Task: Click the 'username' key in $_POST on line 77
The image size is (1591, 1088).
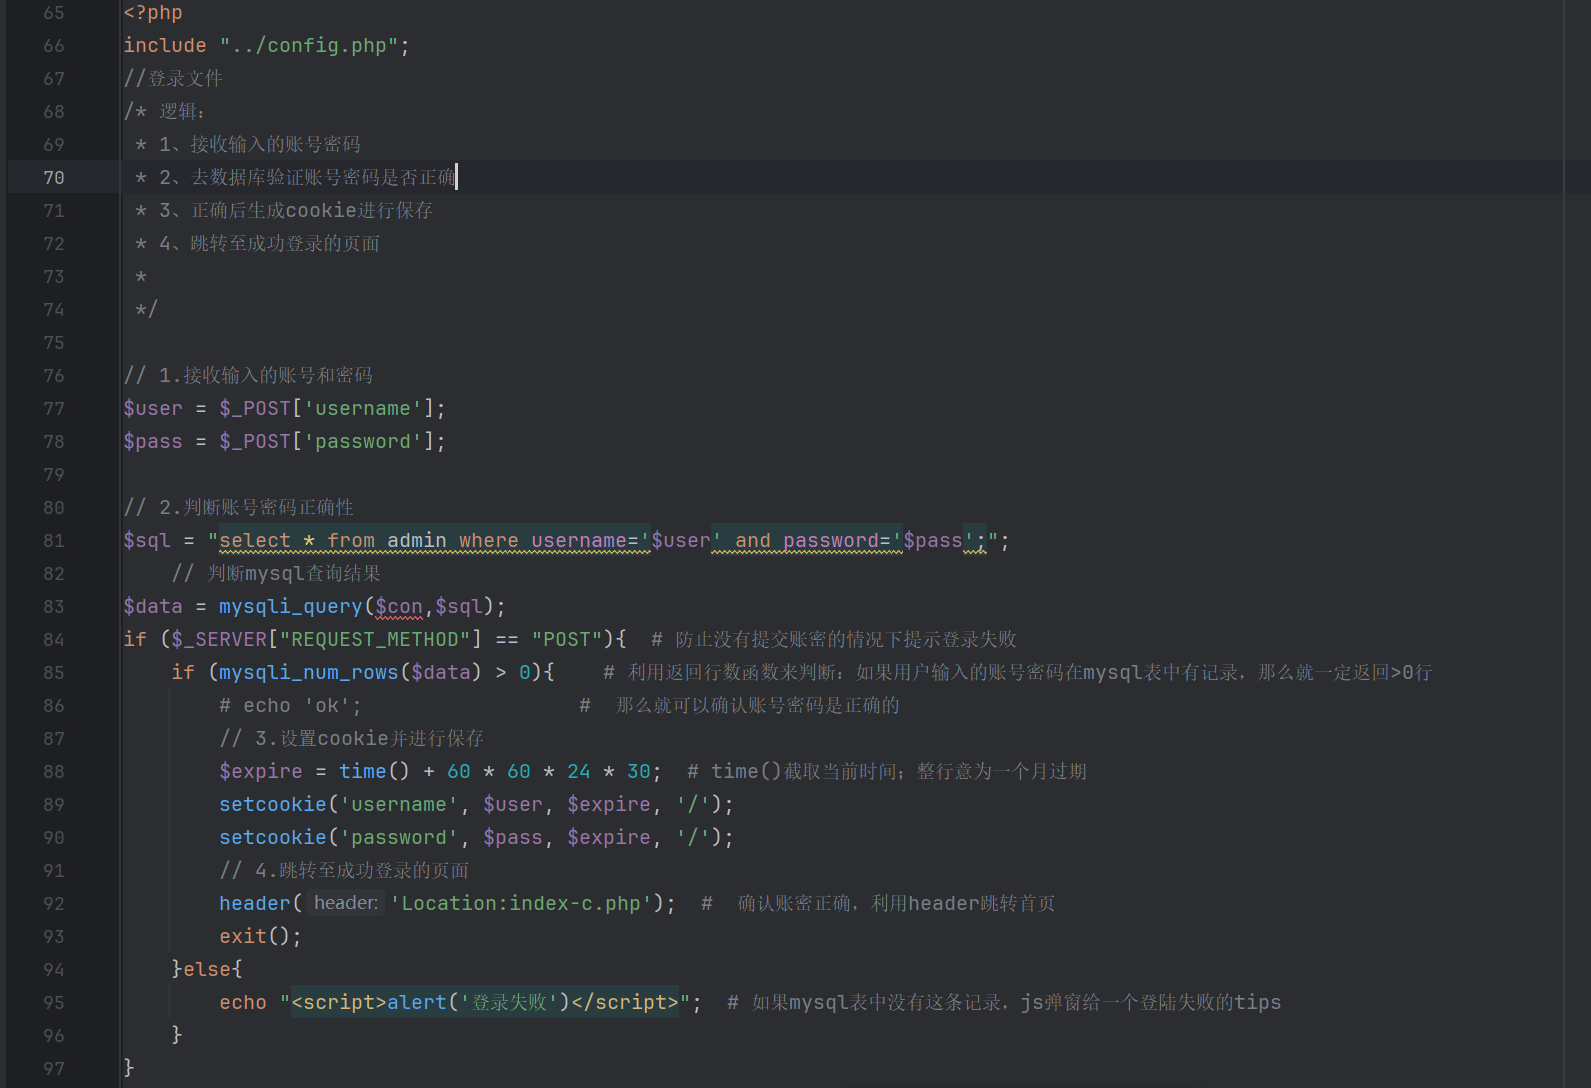Action: pos(363,408)
